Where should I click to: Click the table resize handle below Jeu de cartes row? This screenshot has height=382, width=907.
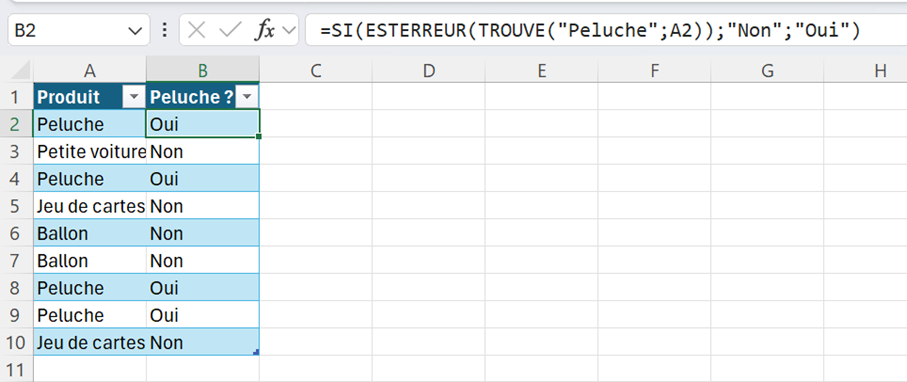click(x=256, y=351)
